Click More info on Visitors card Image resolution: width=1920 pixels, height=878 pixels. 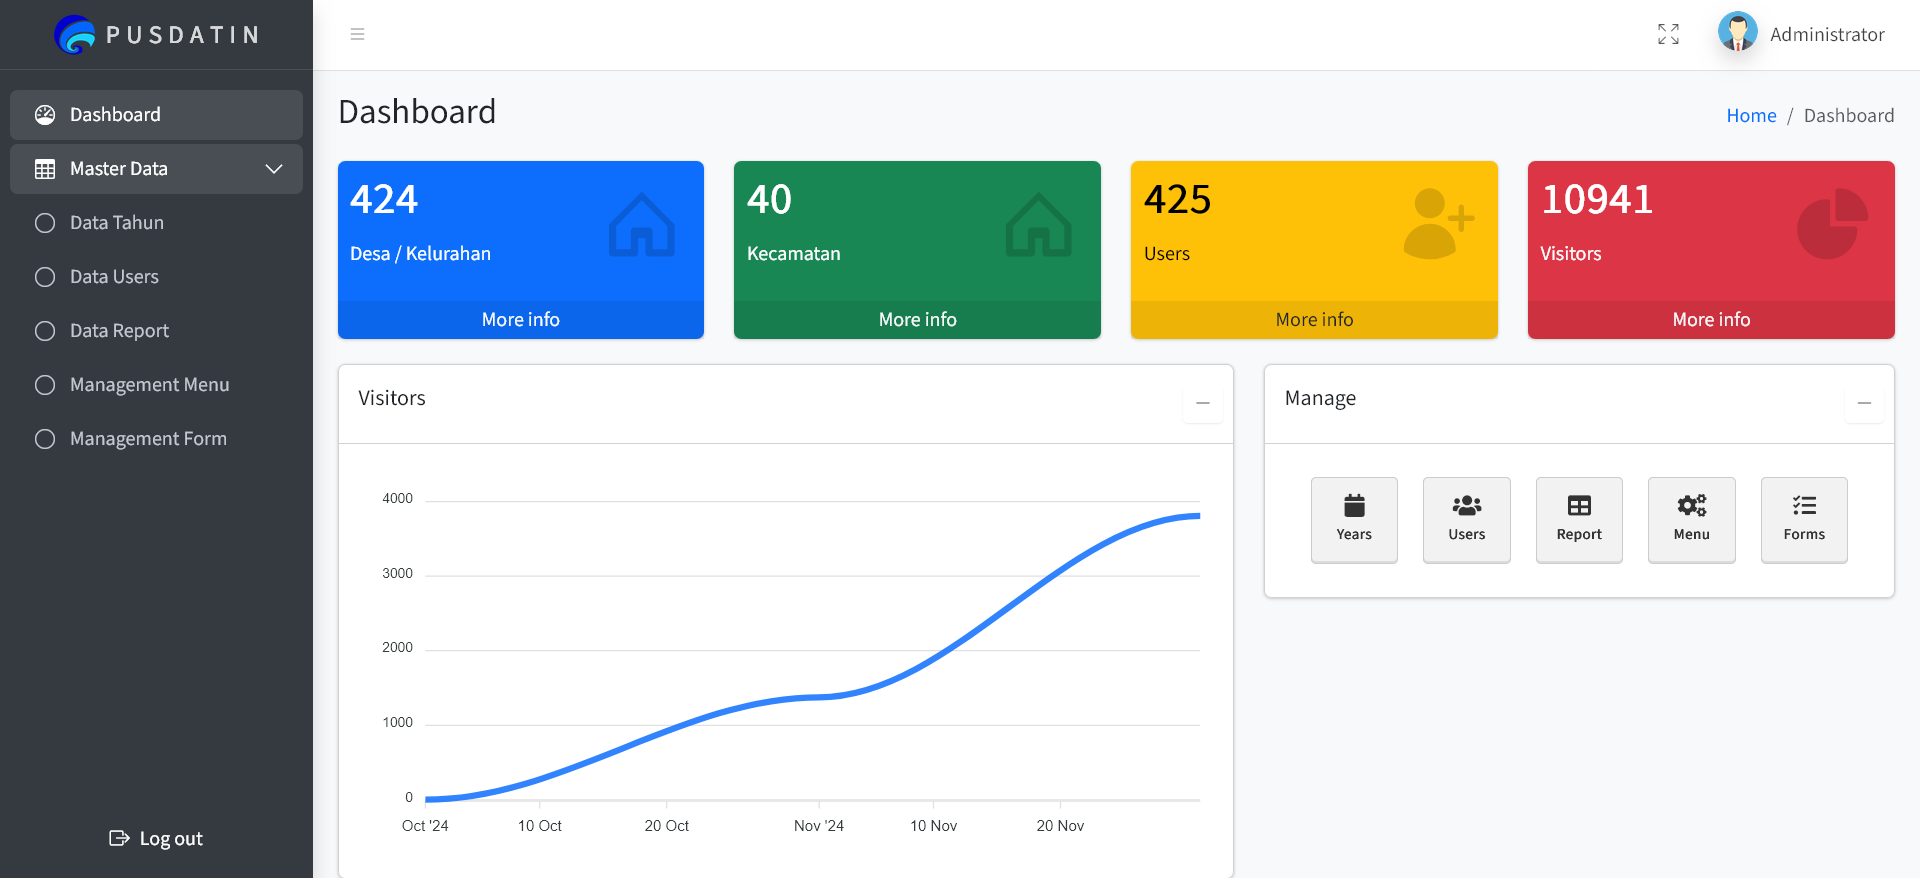[x=1711, y=320]
